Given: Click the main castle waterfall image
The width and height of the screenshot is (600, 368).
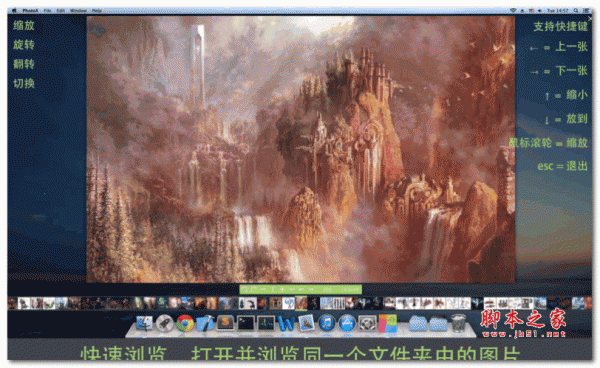Looking at the screenshot, I should point(301,149).
